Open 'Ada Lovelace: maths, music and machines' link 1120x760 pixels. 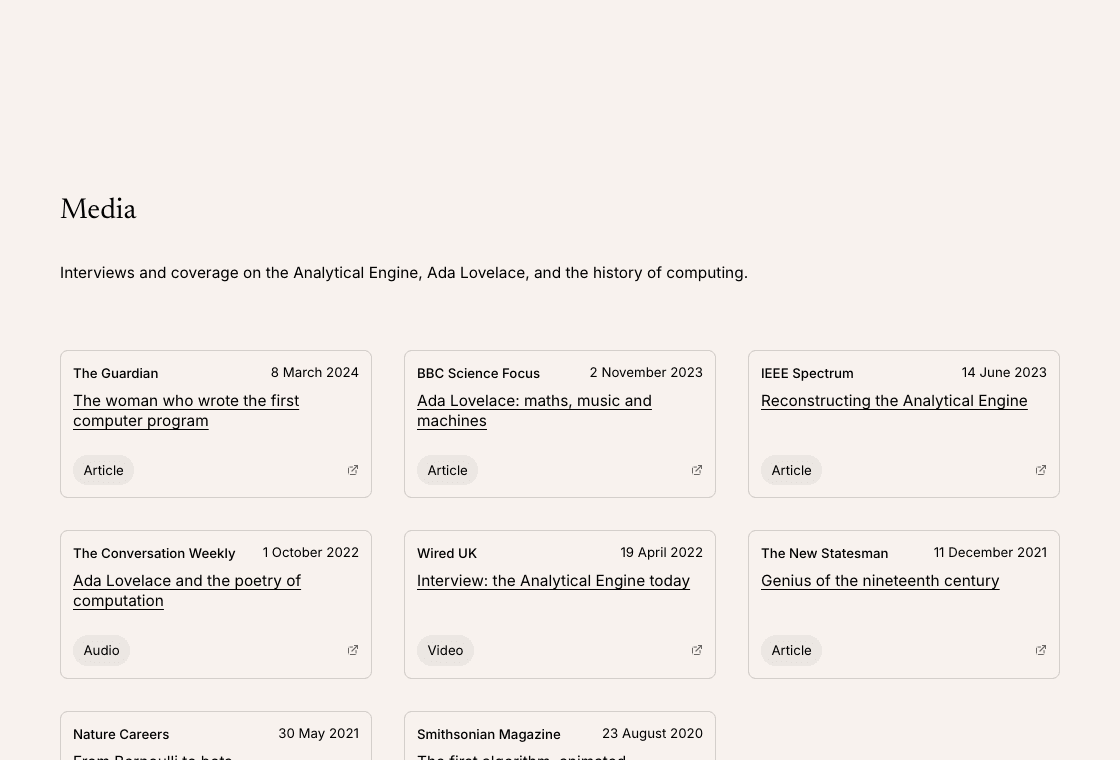coord(534,411)
